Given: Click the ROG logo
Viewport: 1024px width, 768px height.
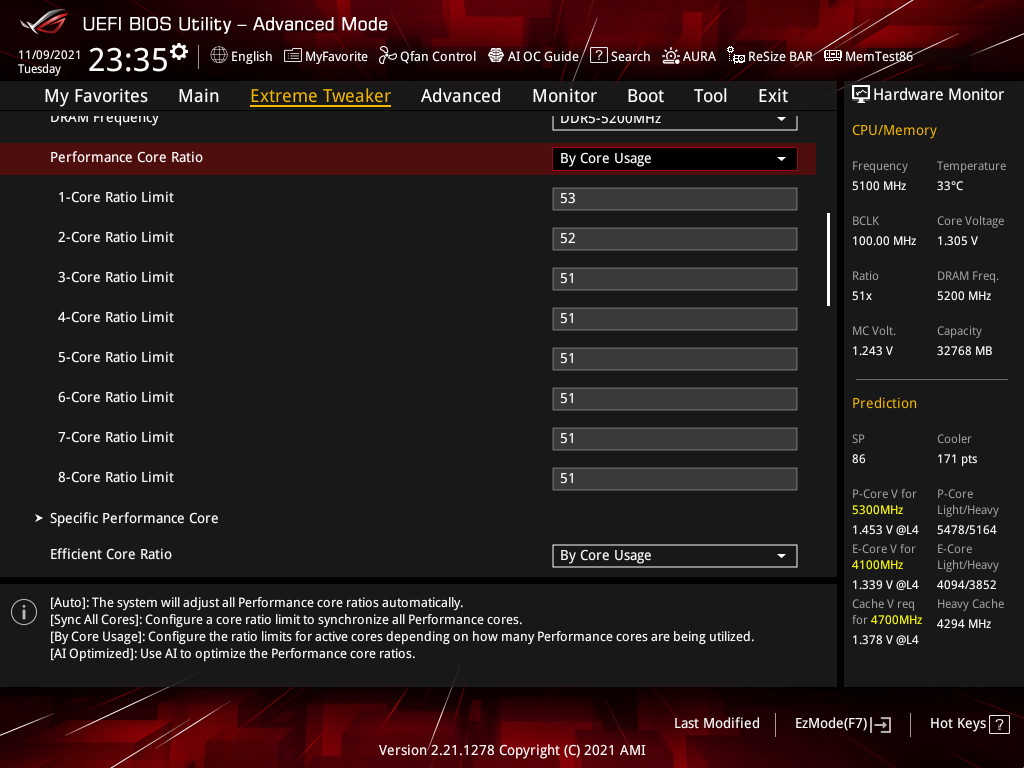Looking at the screenshot, I should click(44, 22).
